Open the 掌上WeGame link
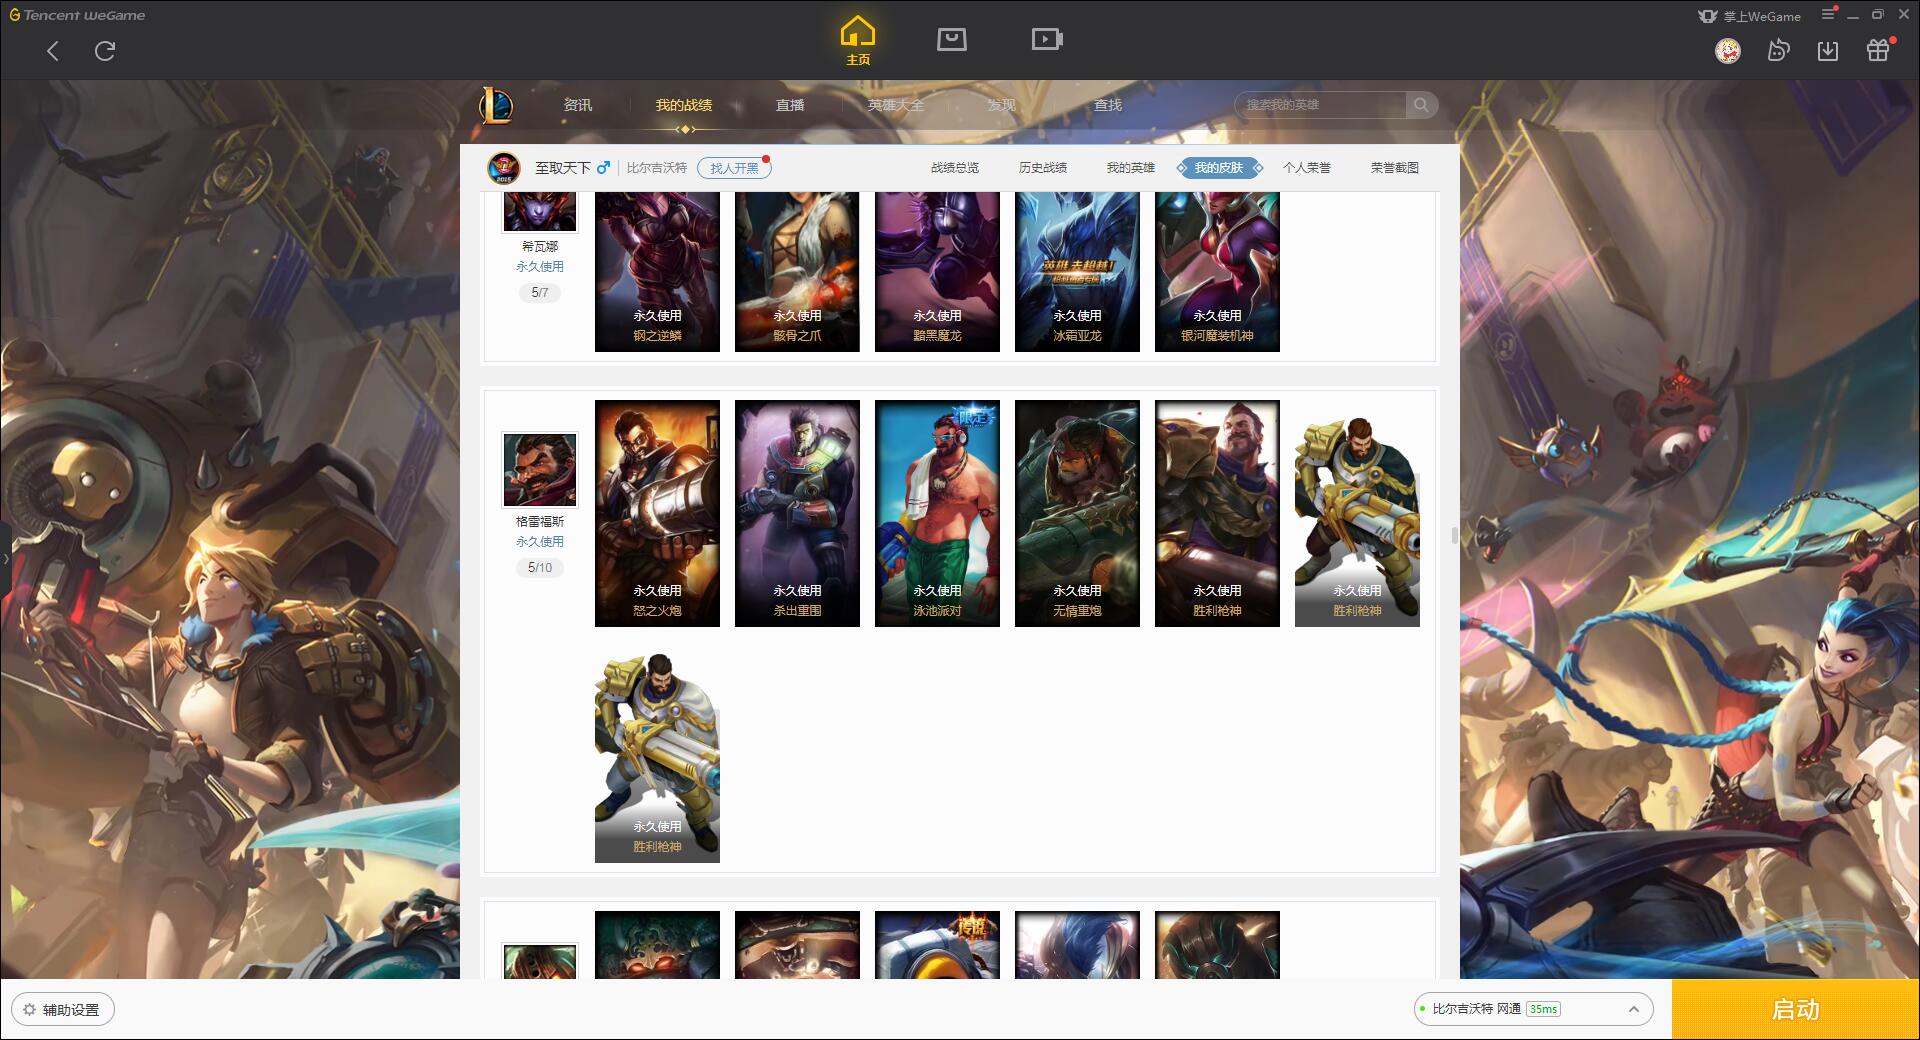The height and width of the screenshot is (1040, 1920). [1749, 16]
